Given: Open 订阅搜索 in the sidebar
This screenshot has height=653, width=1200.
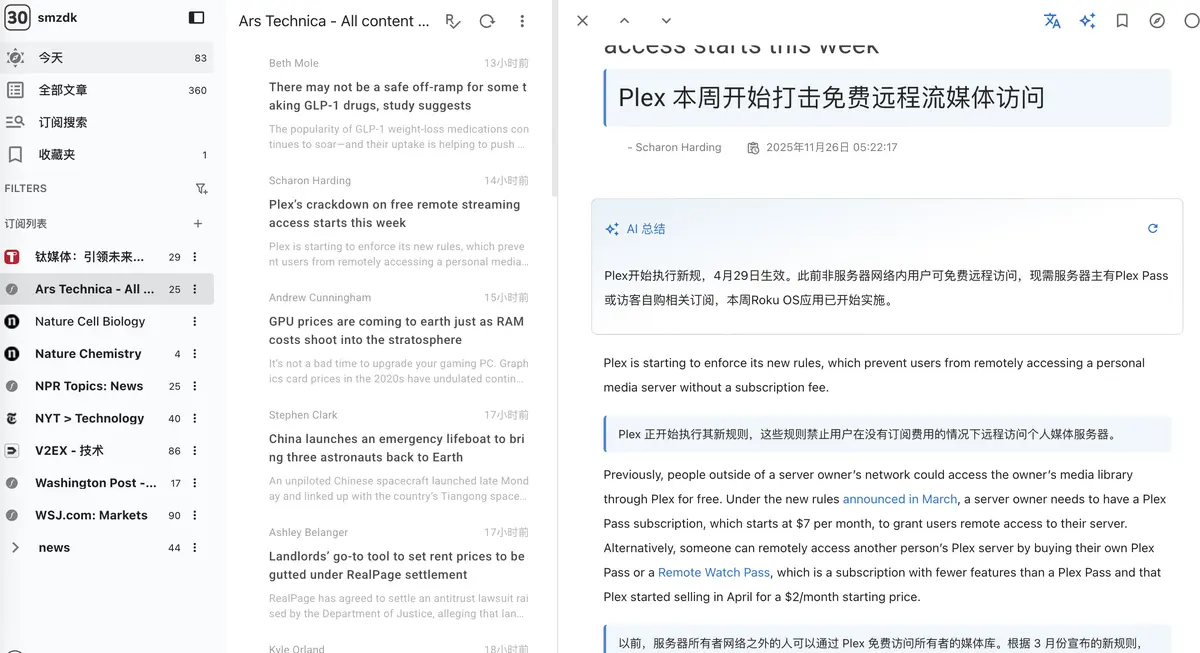Looking at the screenshot, I should pos(63,122).
